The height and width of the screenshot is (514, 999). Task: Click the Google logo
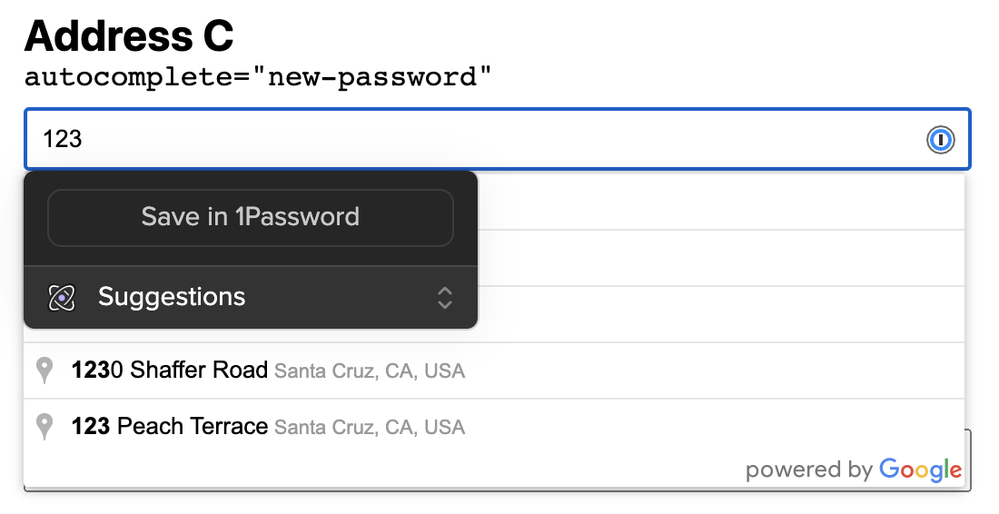click(x=920, y=469)
